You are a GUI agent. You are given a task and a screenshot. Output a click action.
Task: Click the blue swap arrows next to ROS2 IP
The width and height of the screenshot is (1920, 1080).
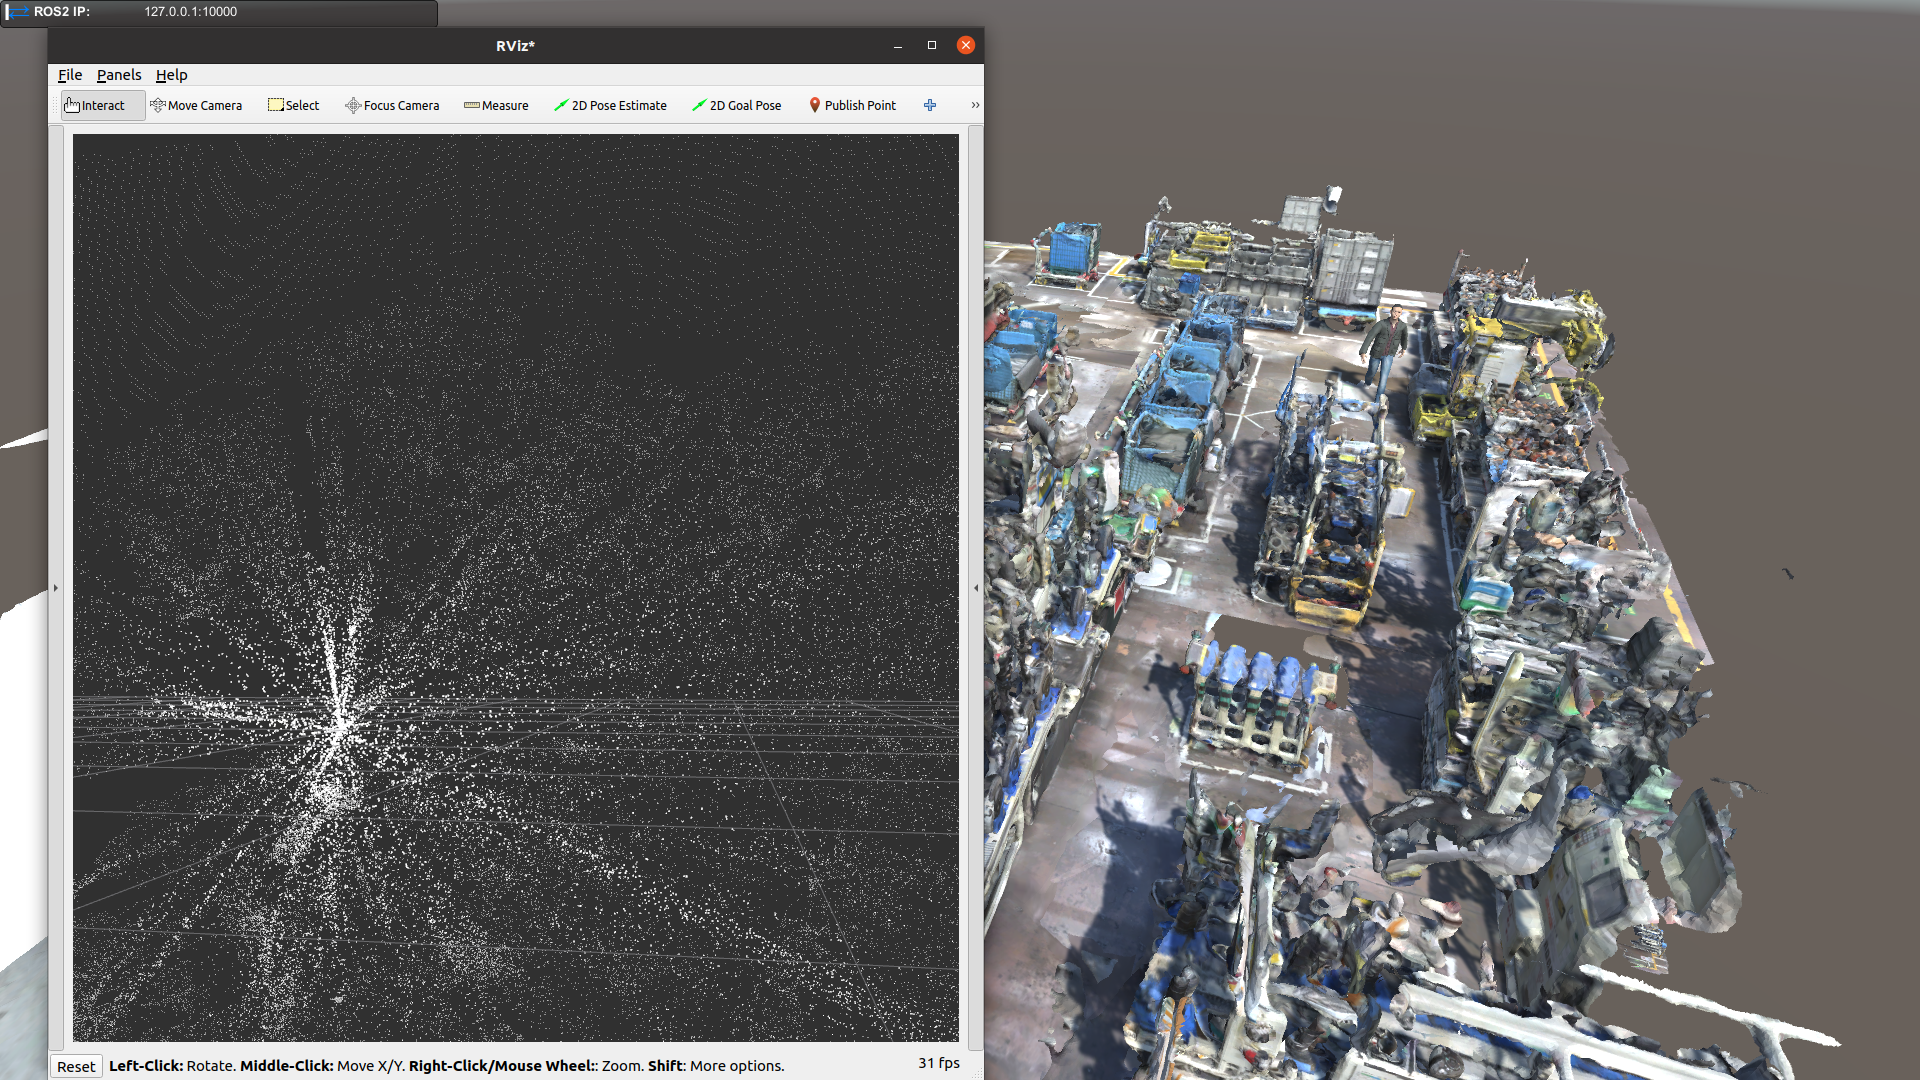[x=17, y=13]
